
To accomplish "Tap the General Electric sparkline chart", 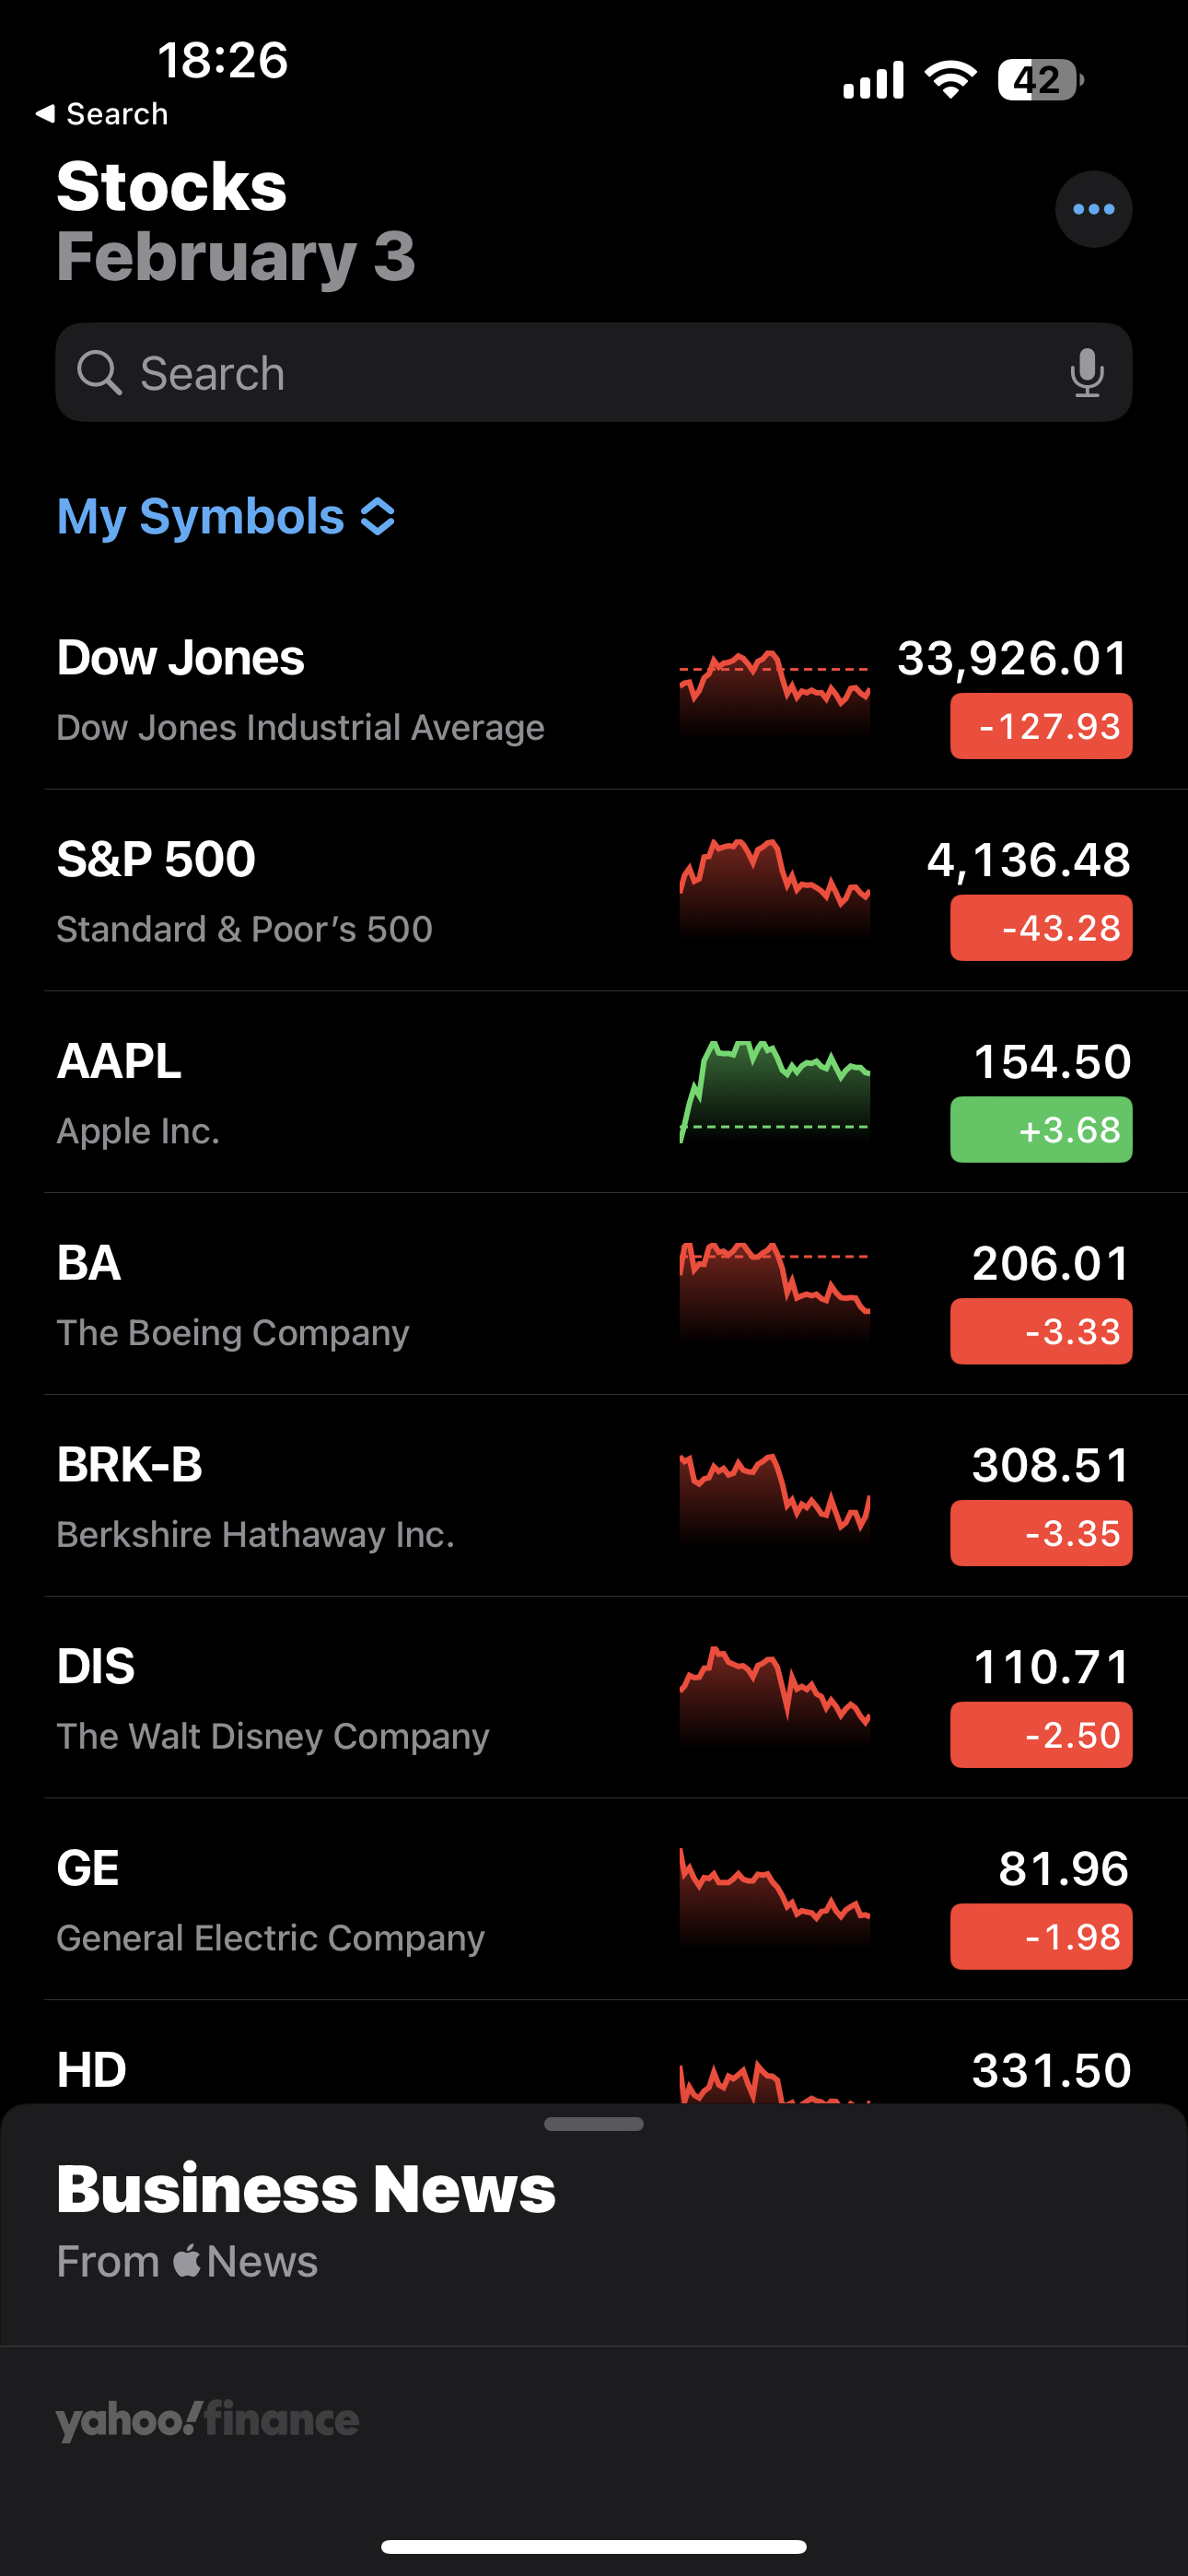I will [x=774, y=1894].
